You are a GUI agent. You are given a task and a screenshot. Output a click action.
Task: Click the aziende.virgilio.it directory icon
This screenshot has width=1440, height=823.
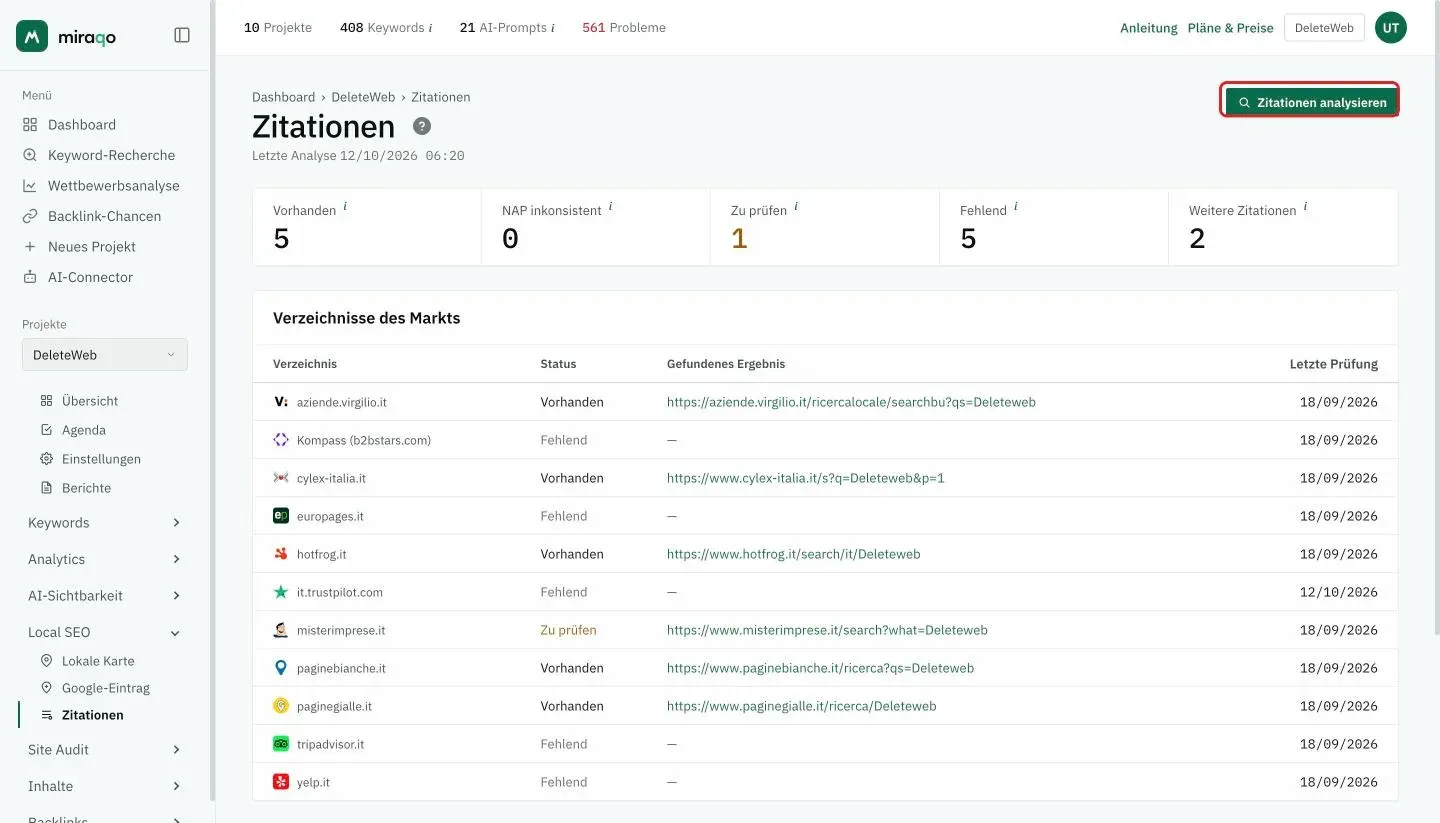pyautogui.click(x=281, y=402)
